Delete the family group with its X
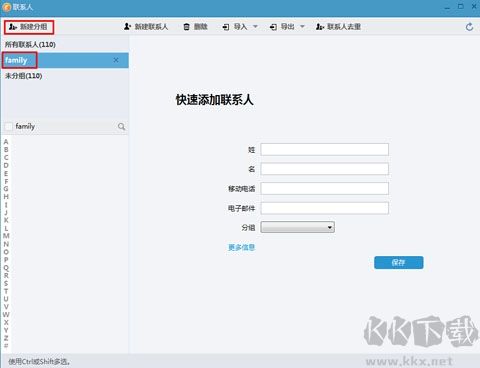480x368 pixels. (x=116, y=60)
